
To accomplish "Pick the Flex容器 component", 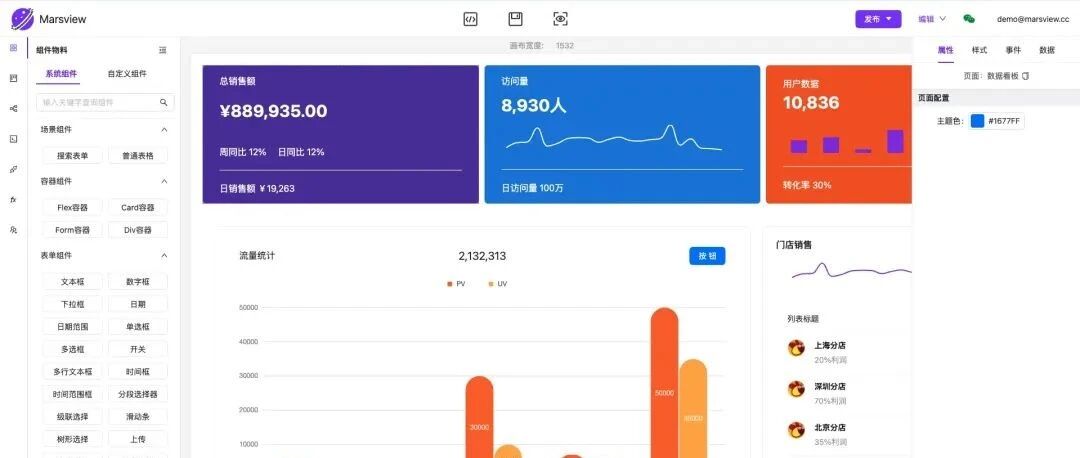I will (x=72, y=207).
